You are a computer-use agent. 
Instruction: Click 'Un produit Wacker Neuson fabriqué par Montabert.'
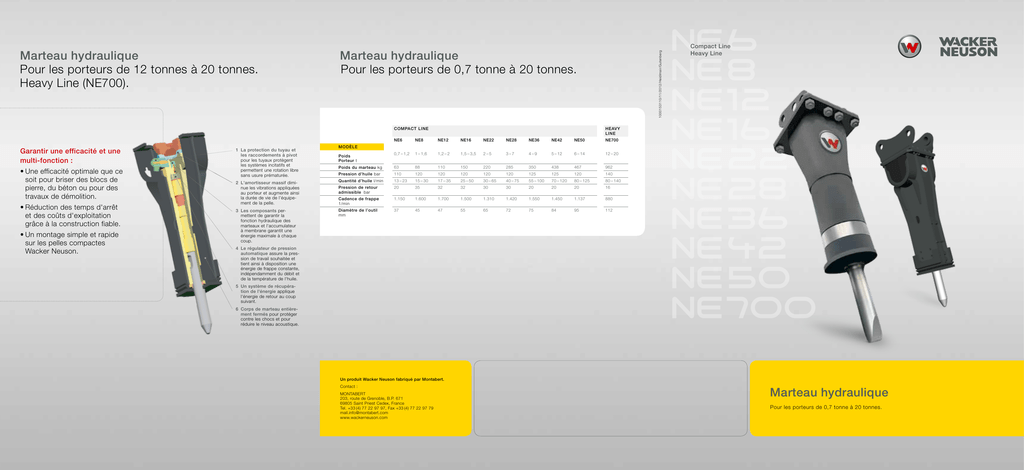point(392,379)
